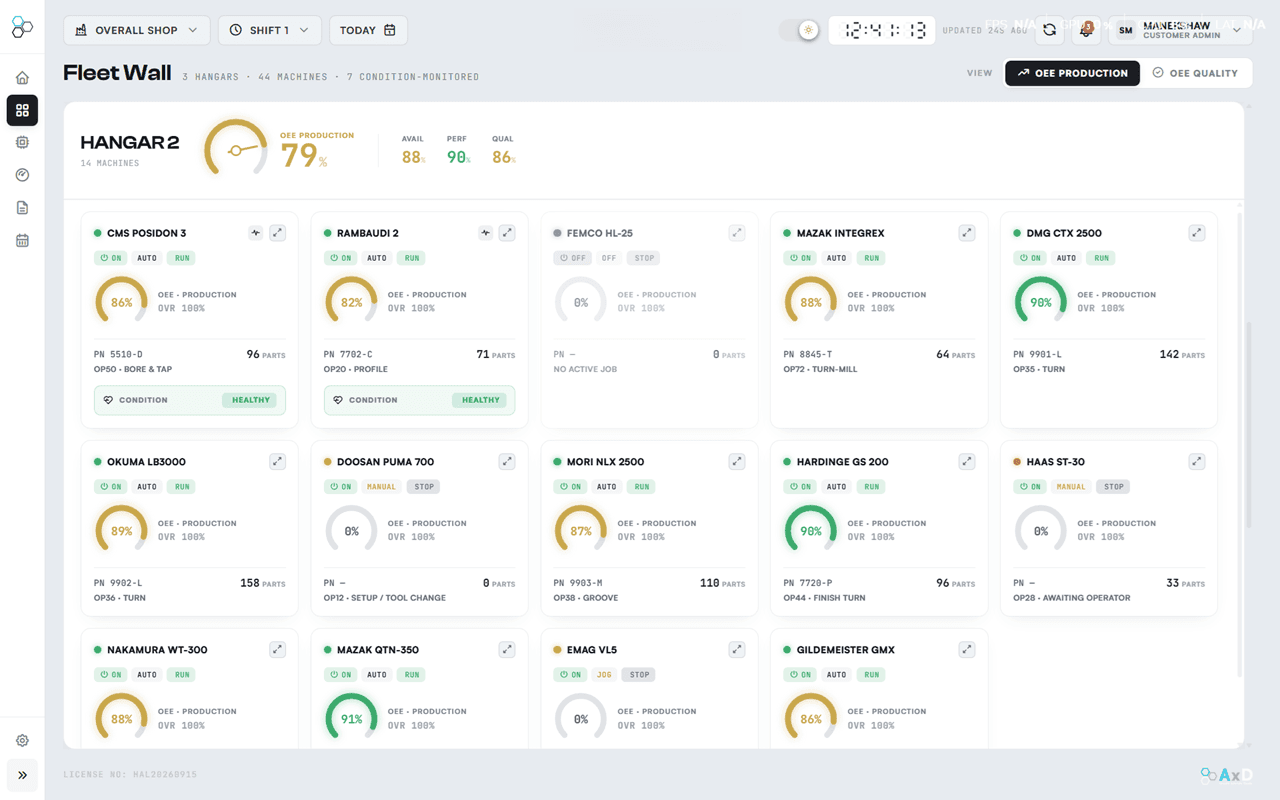Expand the DOOSAN PUMA 700 card
The image size is (1280, 800).
508,462
